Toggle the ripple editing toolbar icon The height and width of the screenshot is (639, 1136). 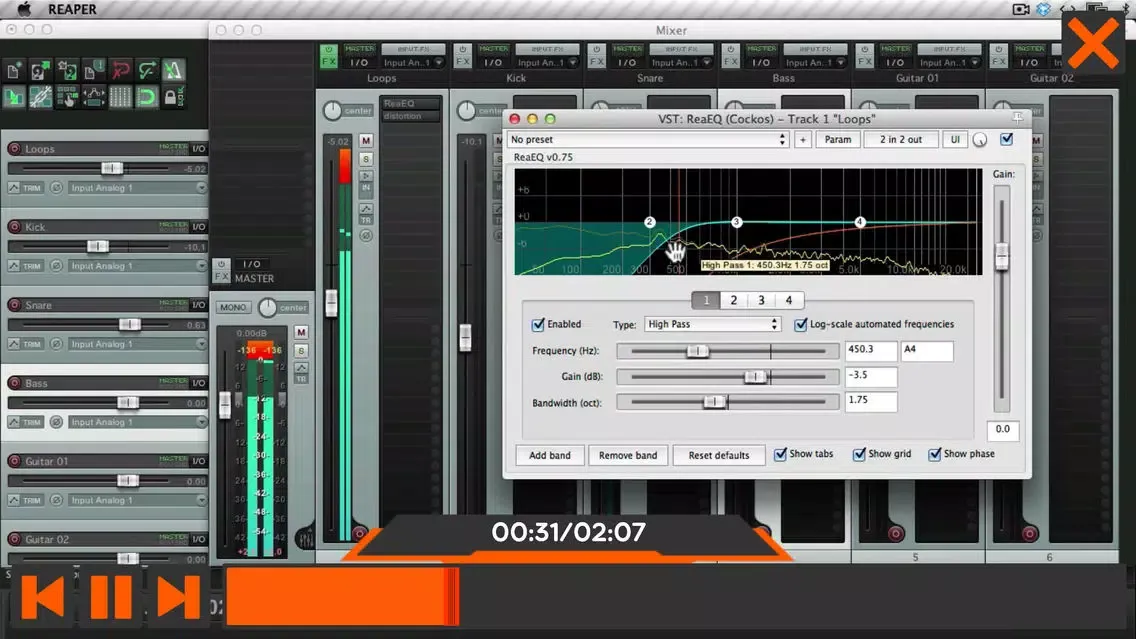click(x=67, y=97)
